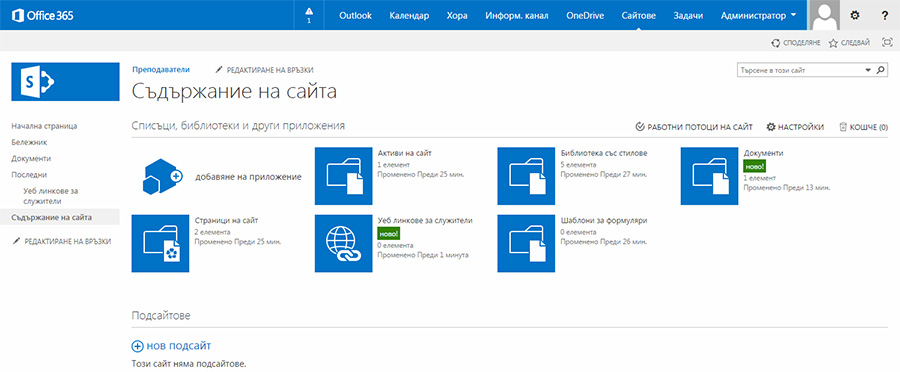Image resolution: width=900 pixels, height=372 pixels.
Task: Select Съдържание на сайта in left navigation
Action: pyautogui.click(x=51, y=217)
